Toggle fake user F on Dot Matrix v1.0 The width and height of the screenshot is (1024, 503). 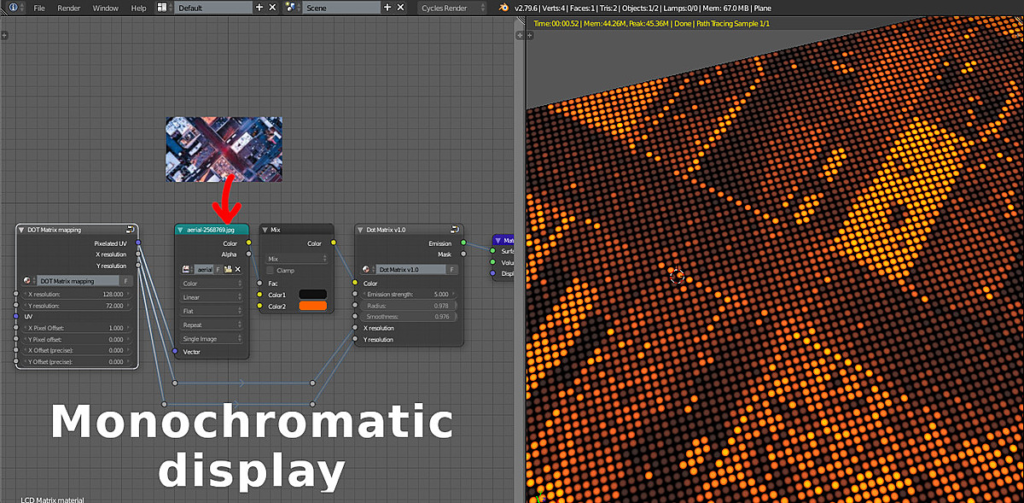point(451,269)
